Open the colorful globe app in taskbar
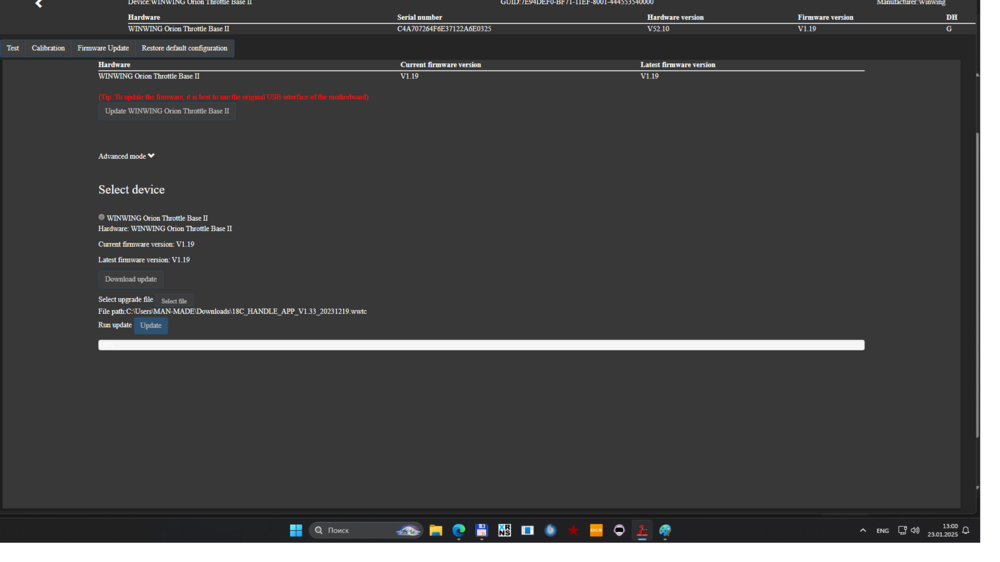Image resolution: width=1000 pixels, height=562 pixels. click(665, 531)
